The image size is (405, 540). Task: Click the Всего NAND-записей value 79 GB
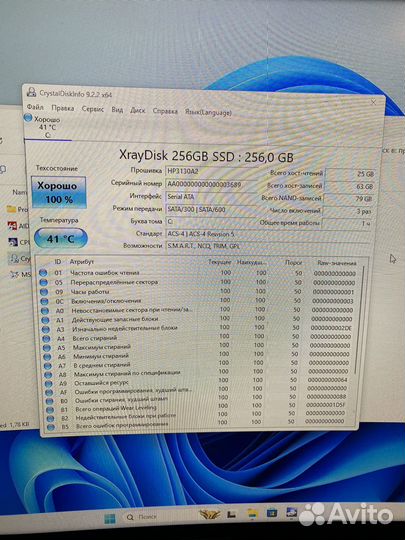pyautogui.click(x=348, y=199)
